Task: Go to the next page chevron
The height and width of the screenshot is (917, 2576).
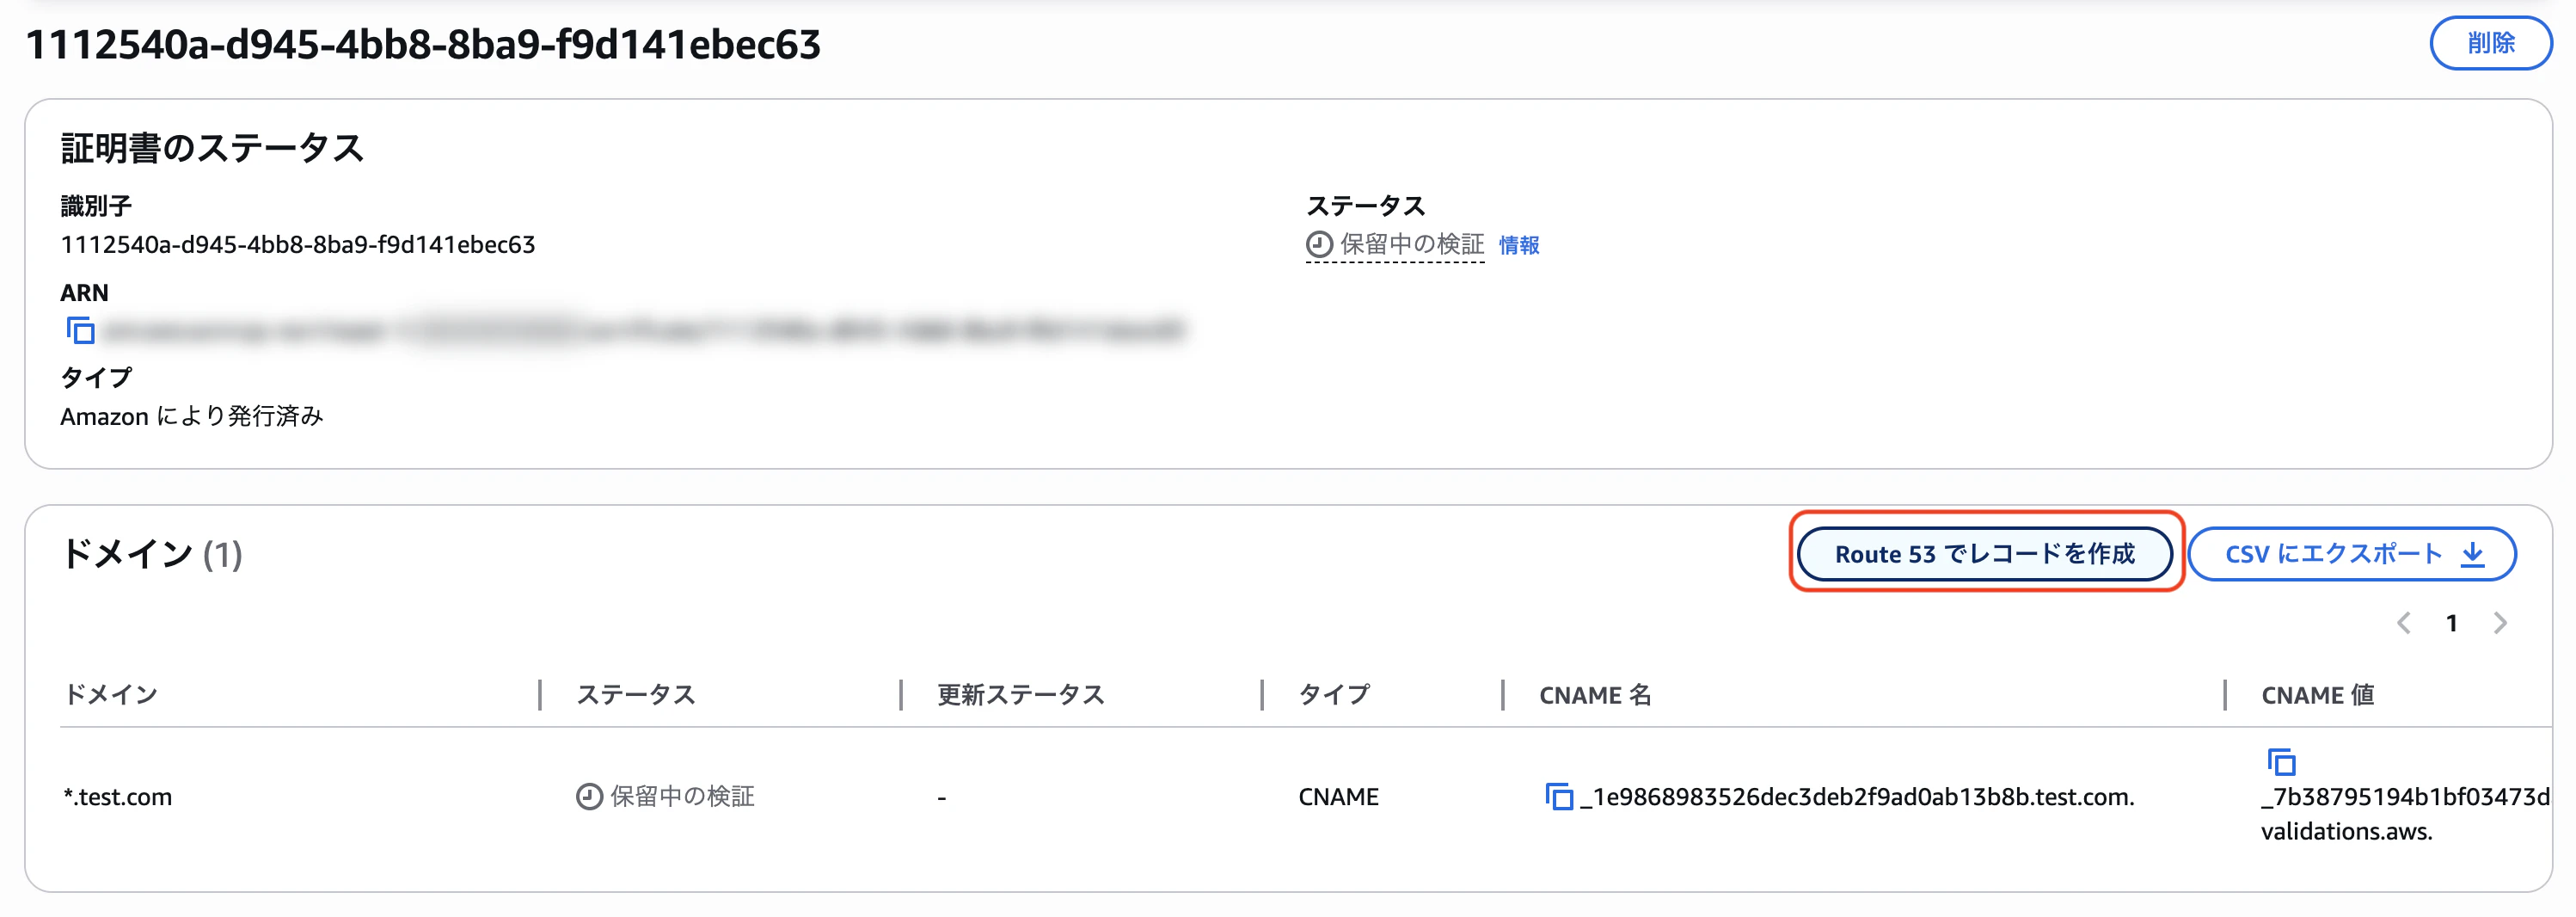Action: [x=2500, y=623]
